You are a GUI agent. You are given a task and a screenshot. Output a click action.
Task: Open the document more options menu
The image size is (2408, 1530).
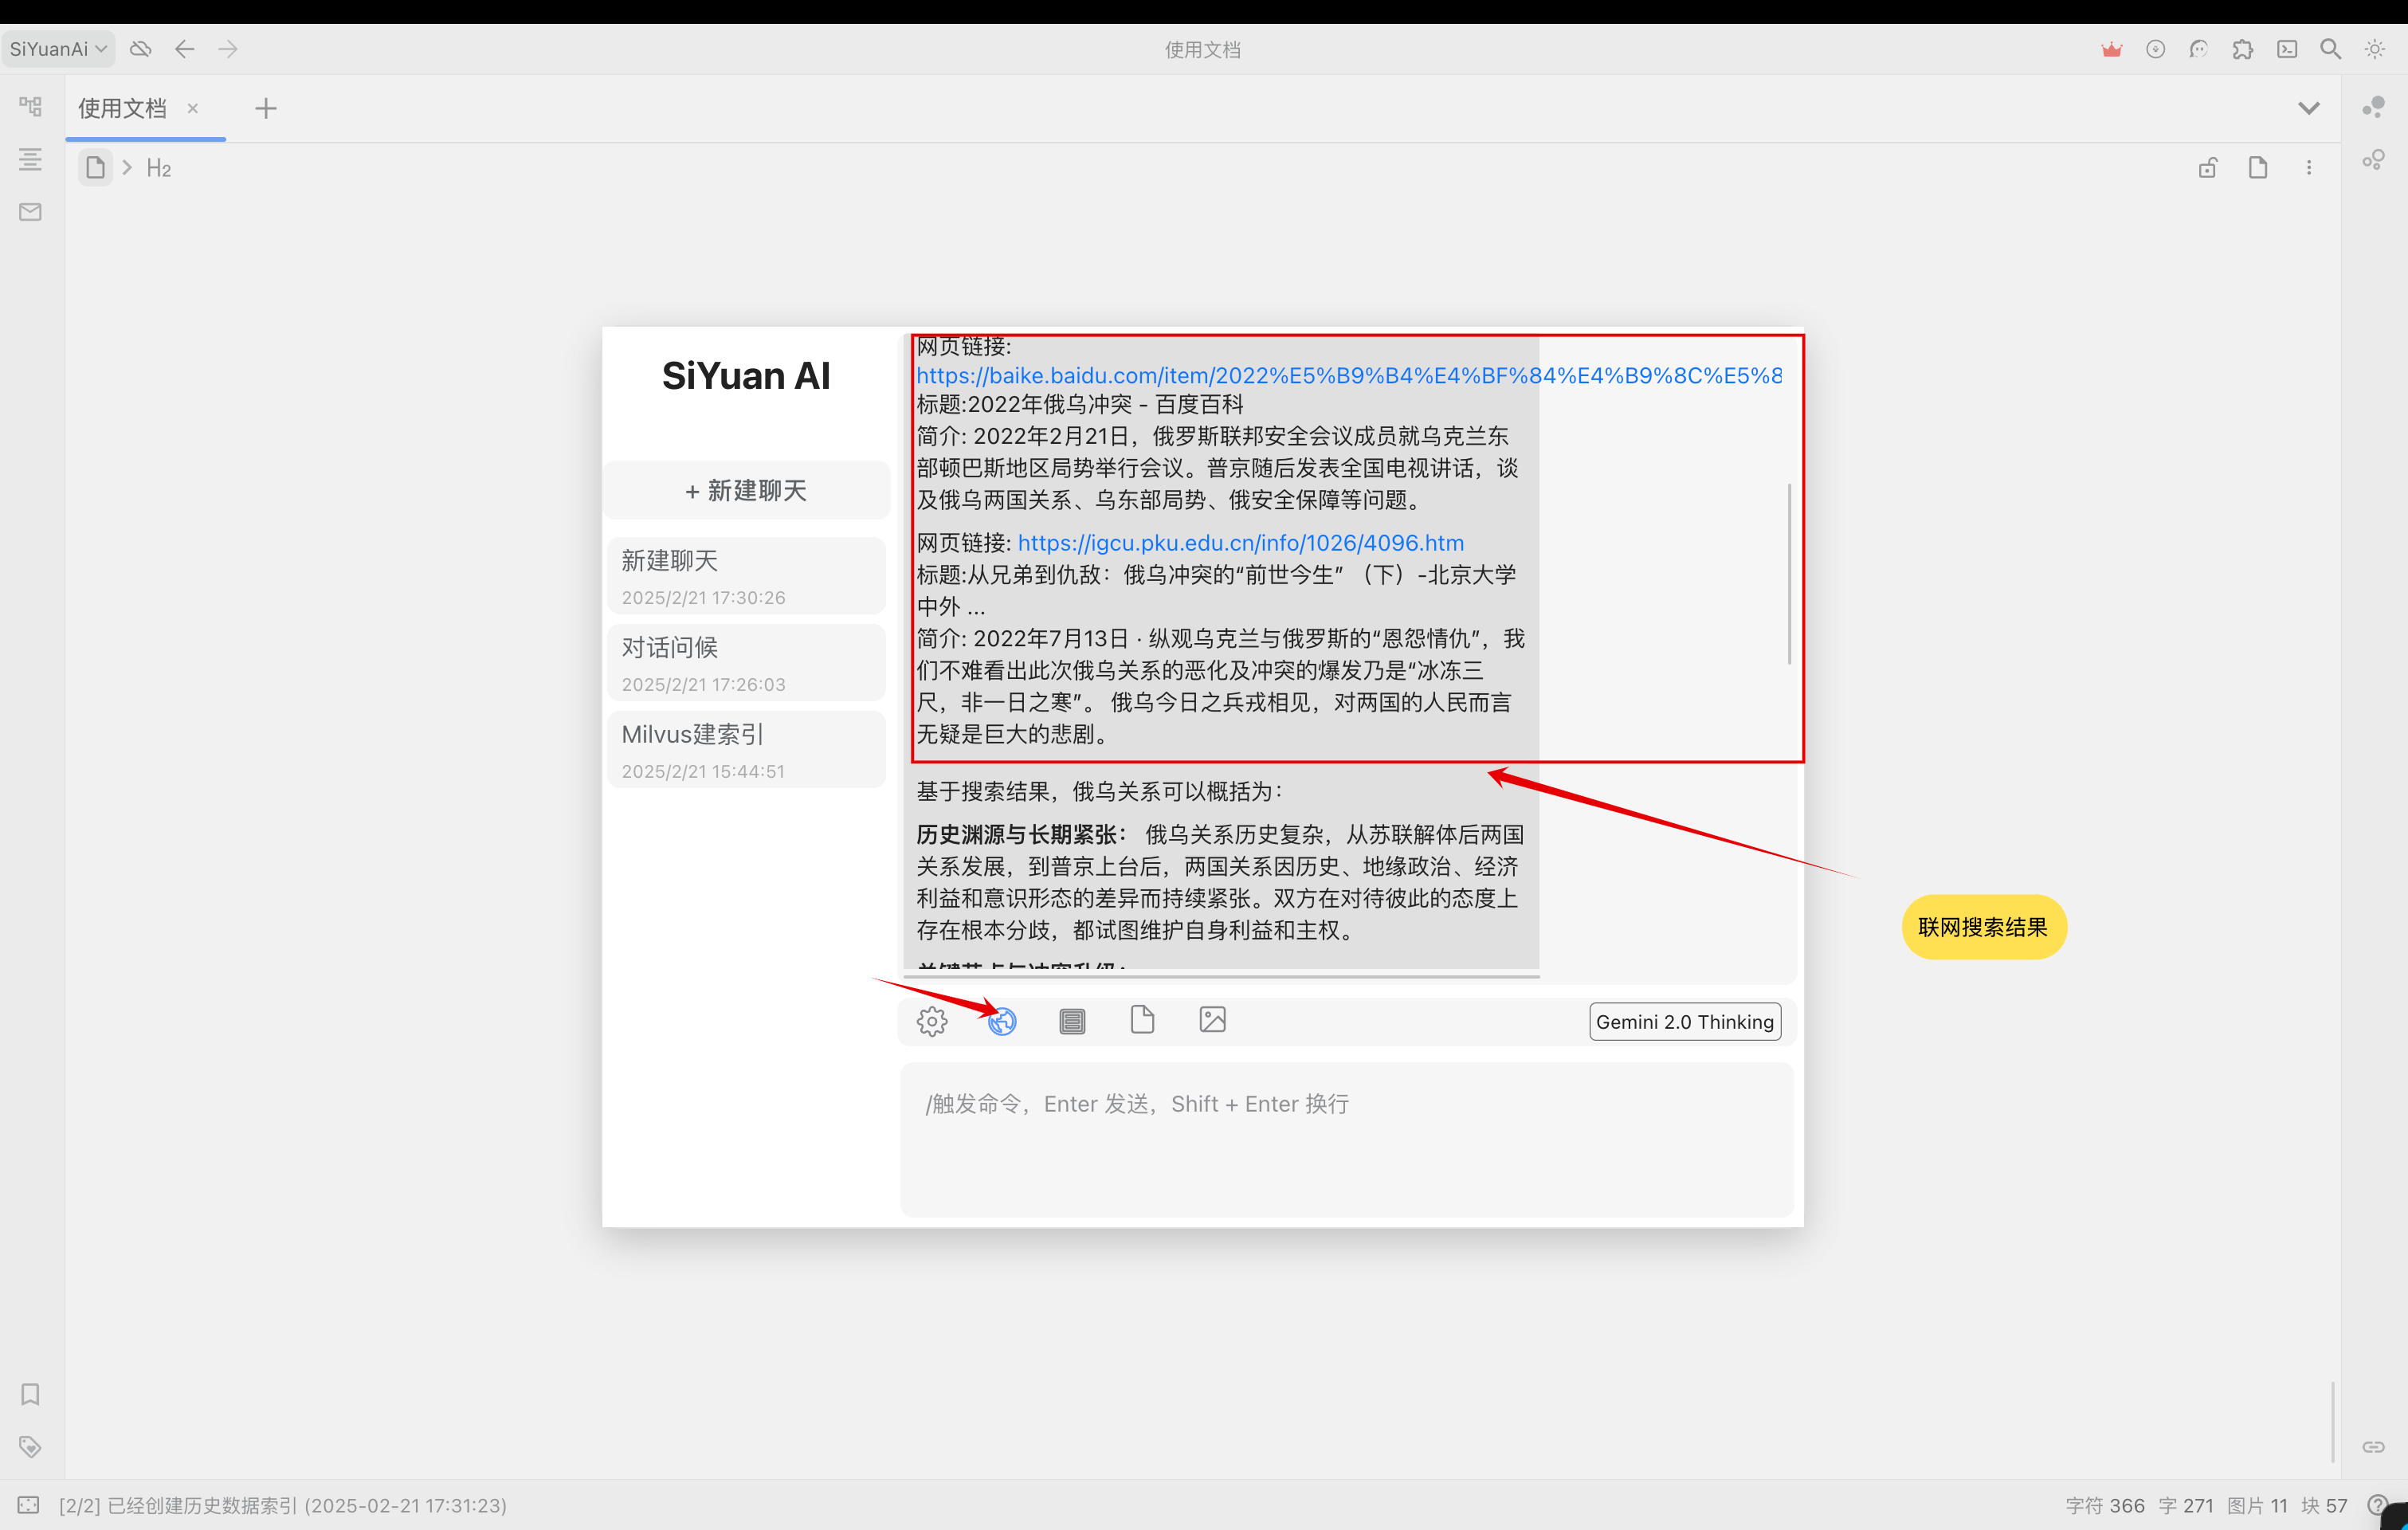(2310, 167)
